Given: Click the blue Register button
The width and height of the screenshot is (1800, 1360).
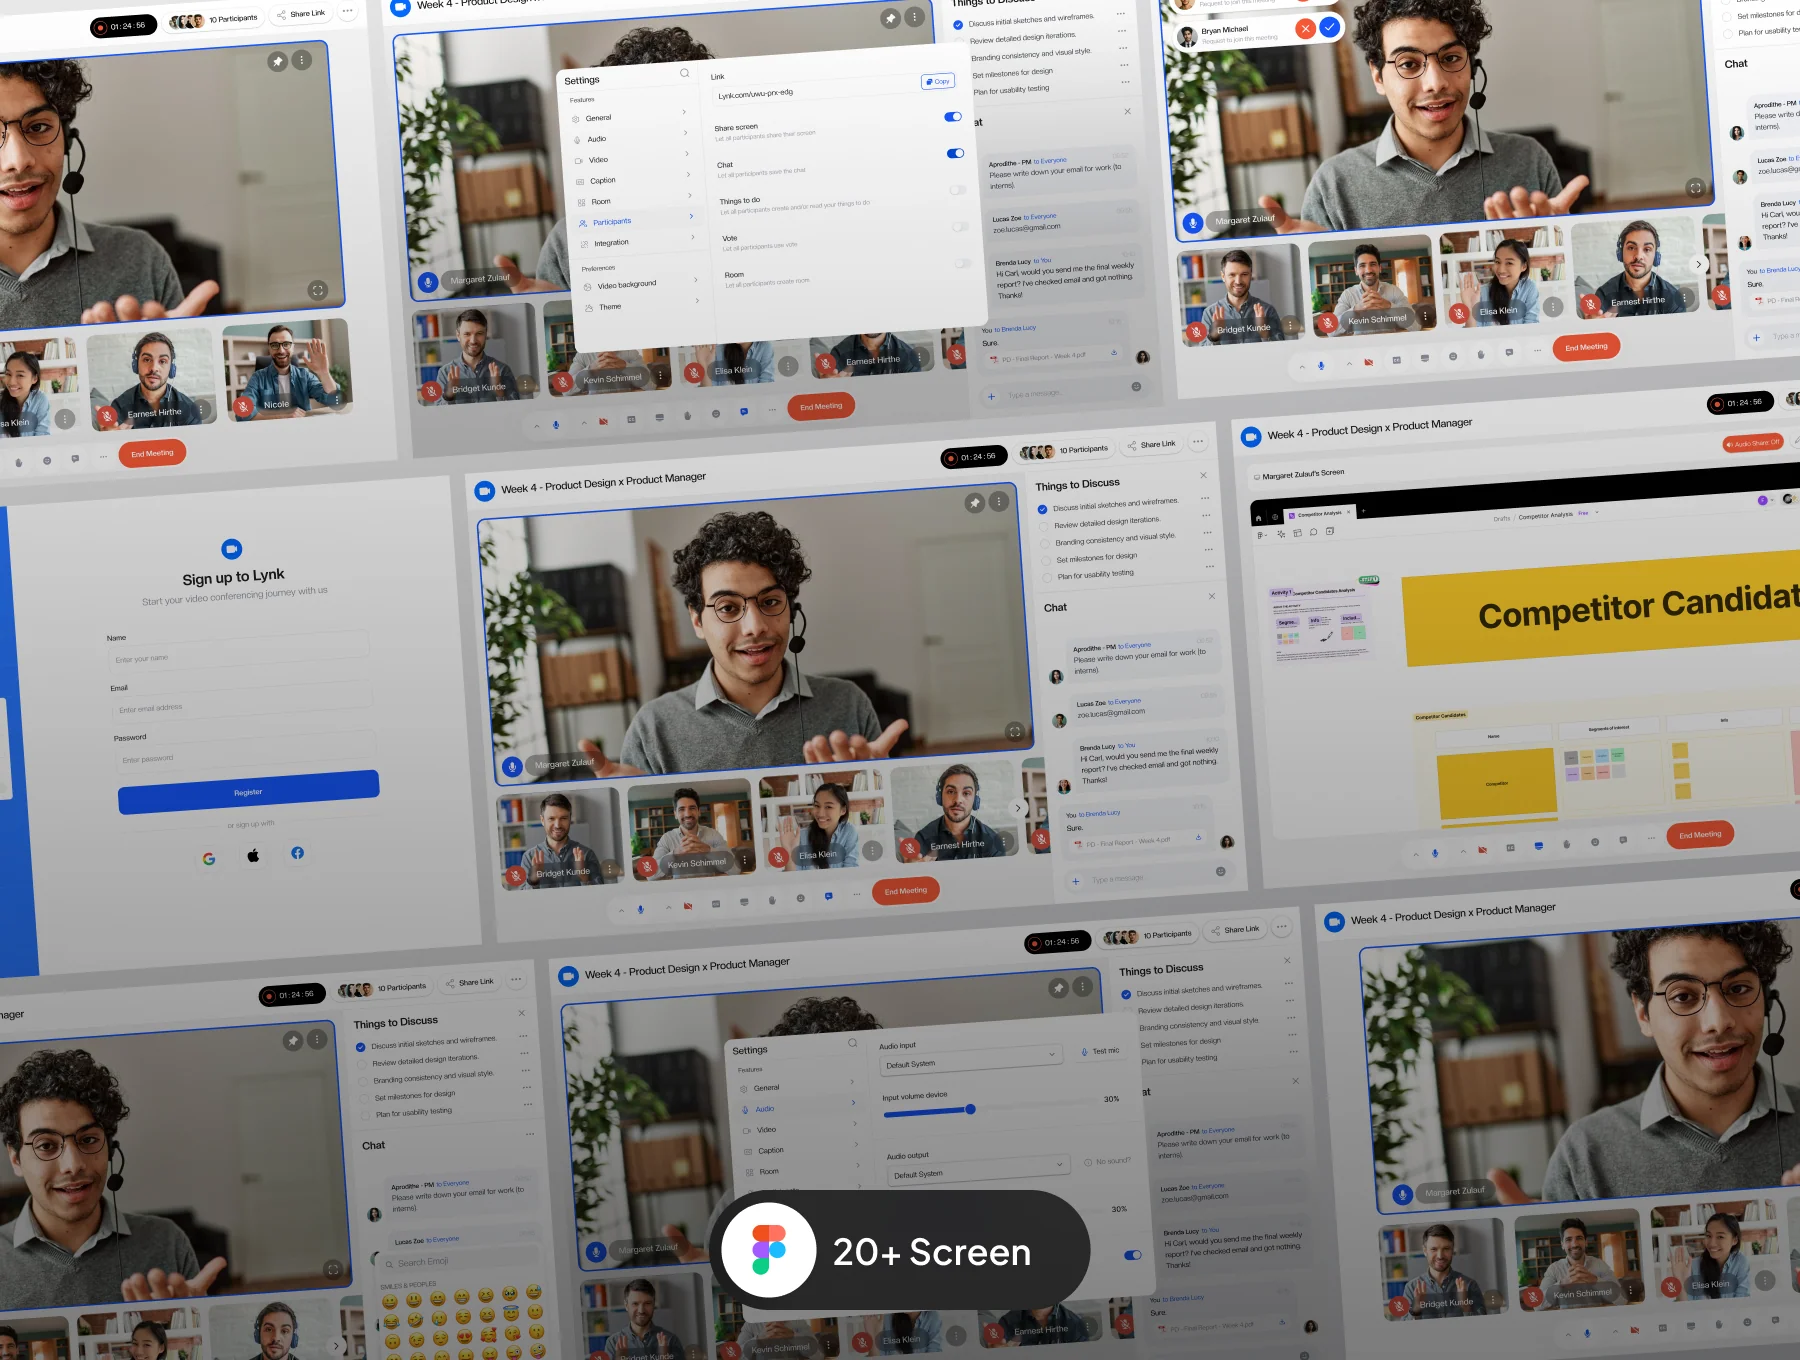Looking at the screenshot, I should click(249, 792).
